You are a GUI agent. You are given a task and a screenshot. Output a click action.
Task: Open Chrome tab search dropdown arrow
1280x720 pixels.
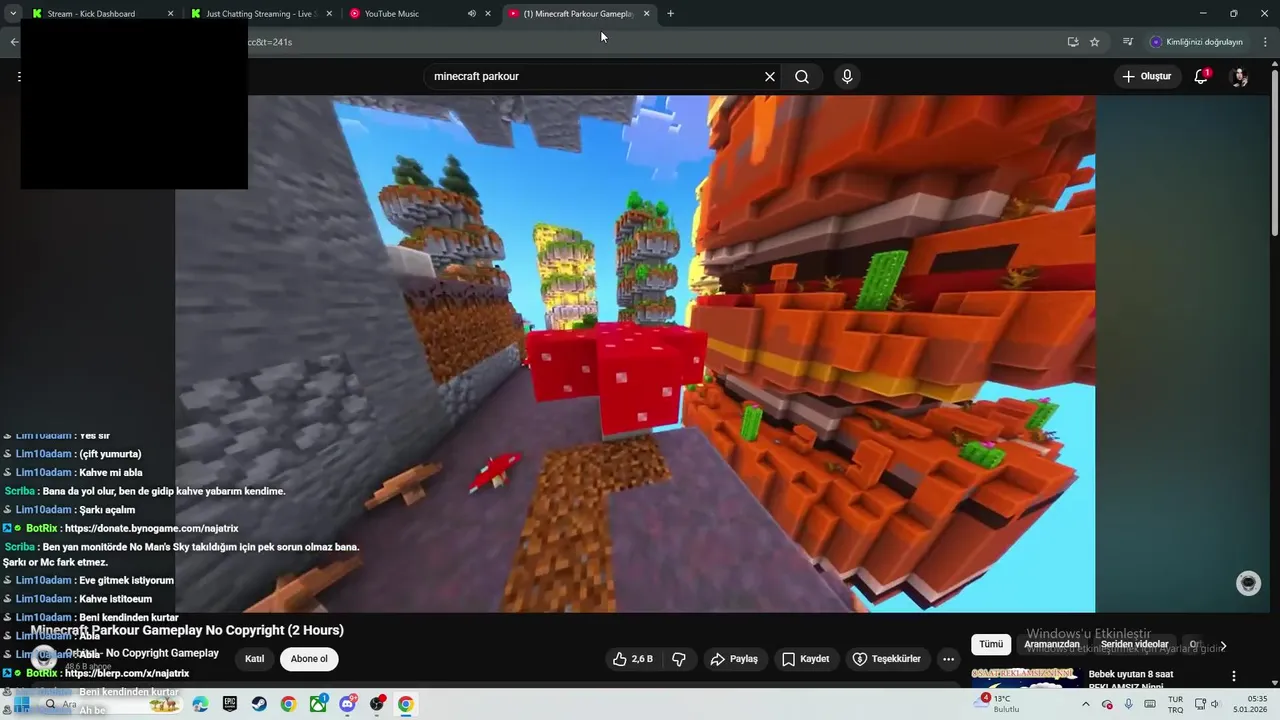coord(13,13)
